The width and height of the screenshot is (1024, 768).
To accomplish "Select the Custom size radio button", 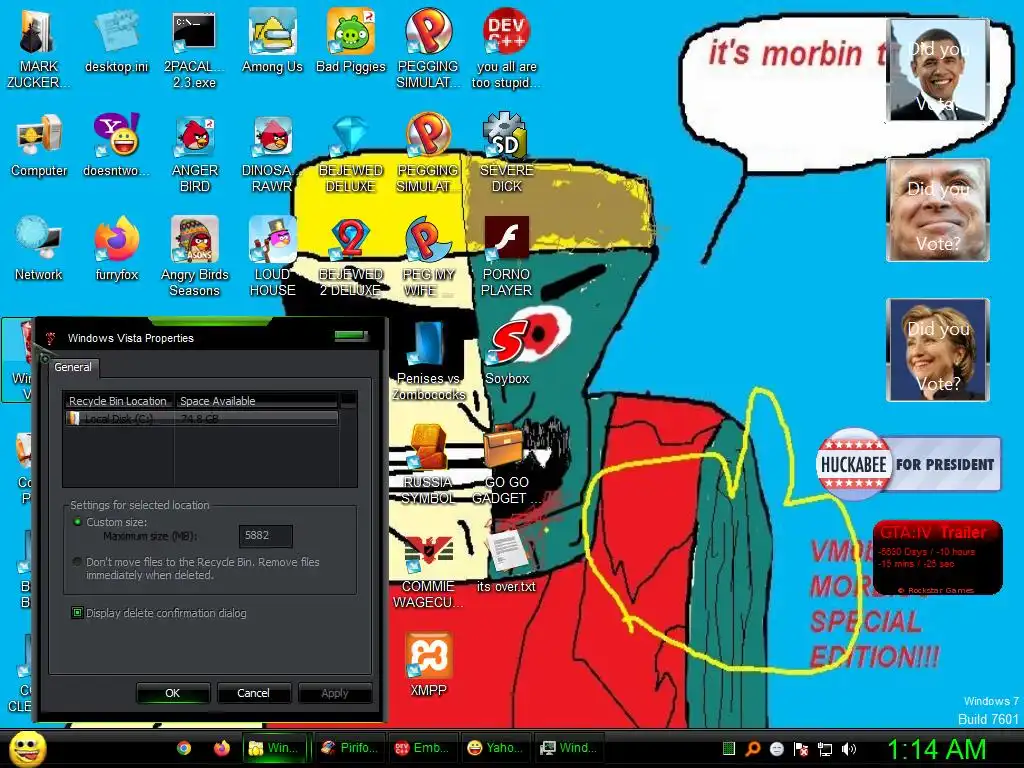I will [x=78, y=522].
